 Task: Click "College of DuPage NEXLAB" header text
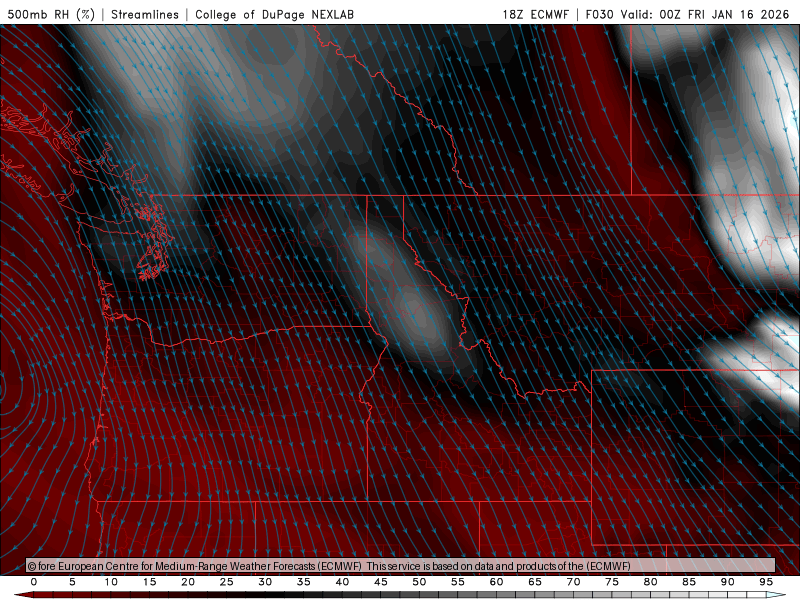point(274,14)
